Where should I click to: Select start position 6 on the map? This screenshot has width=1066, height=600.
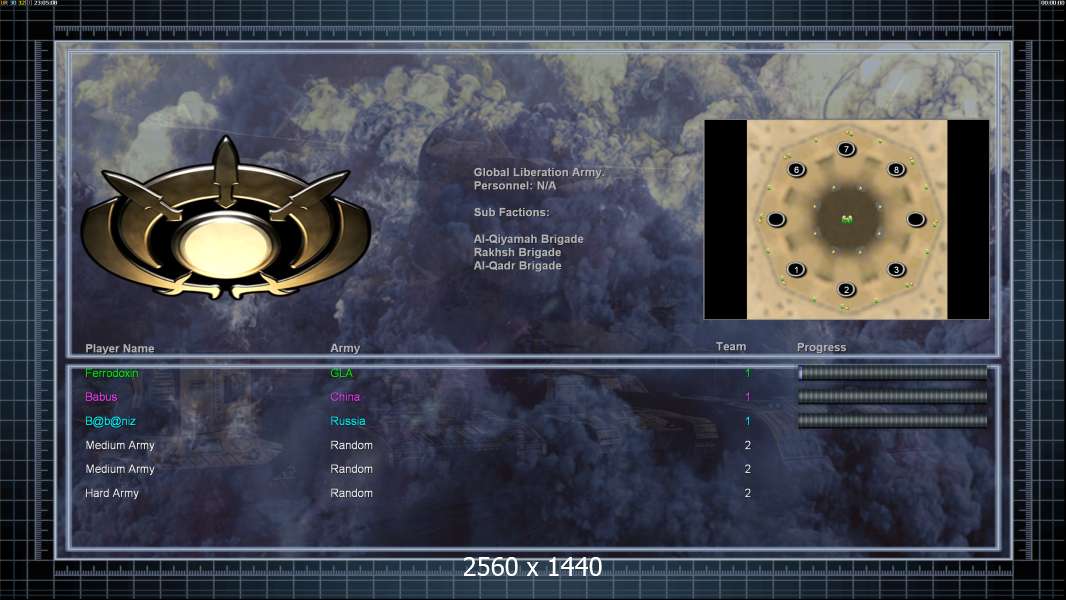tap(796, 169)
